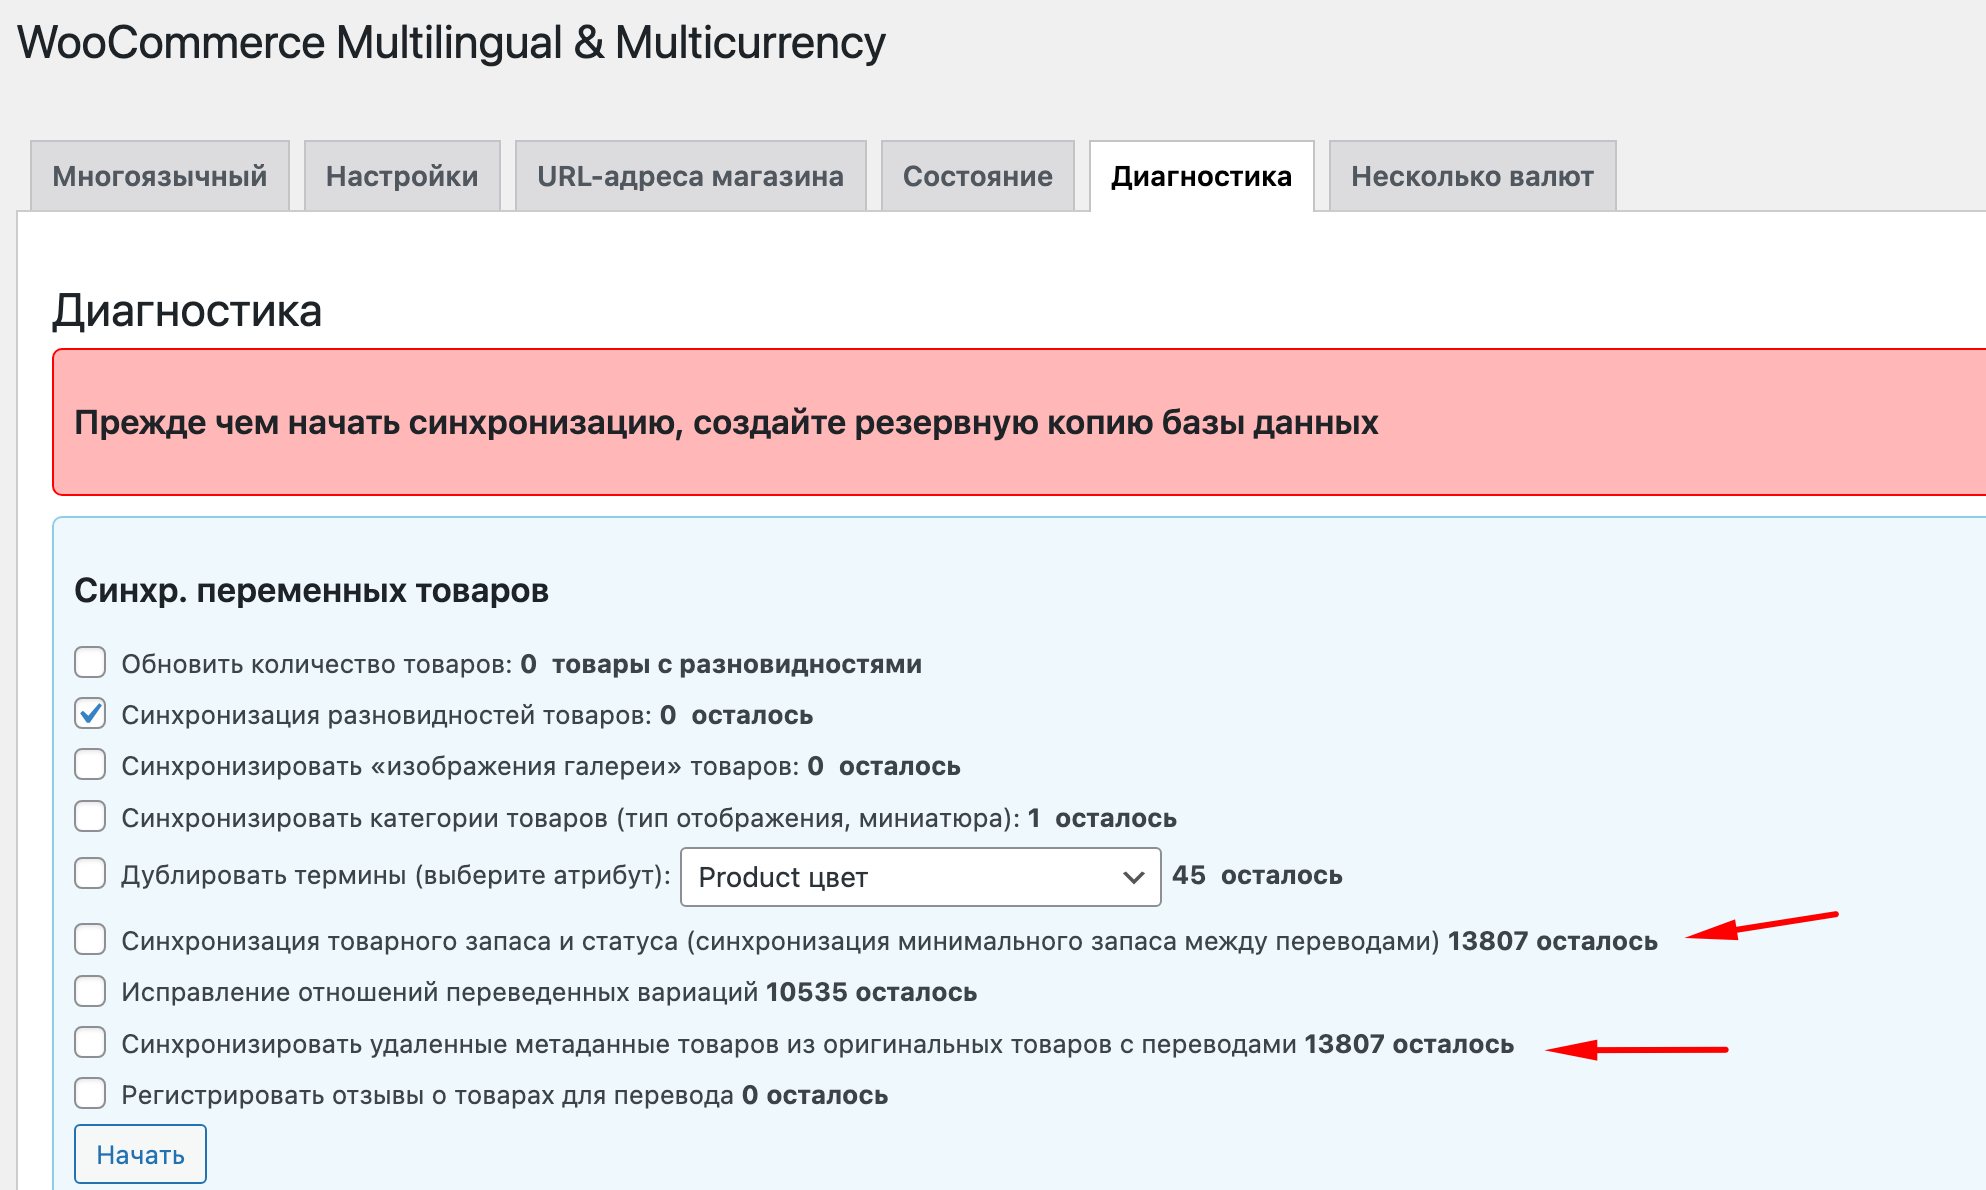The height and width of the screenshot is (1190, 1986).
Task: Select the Диагностика tab
Action: tap(1201, 176)
